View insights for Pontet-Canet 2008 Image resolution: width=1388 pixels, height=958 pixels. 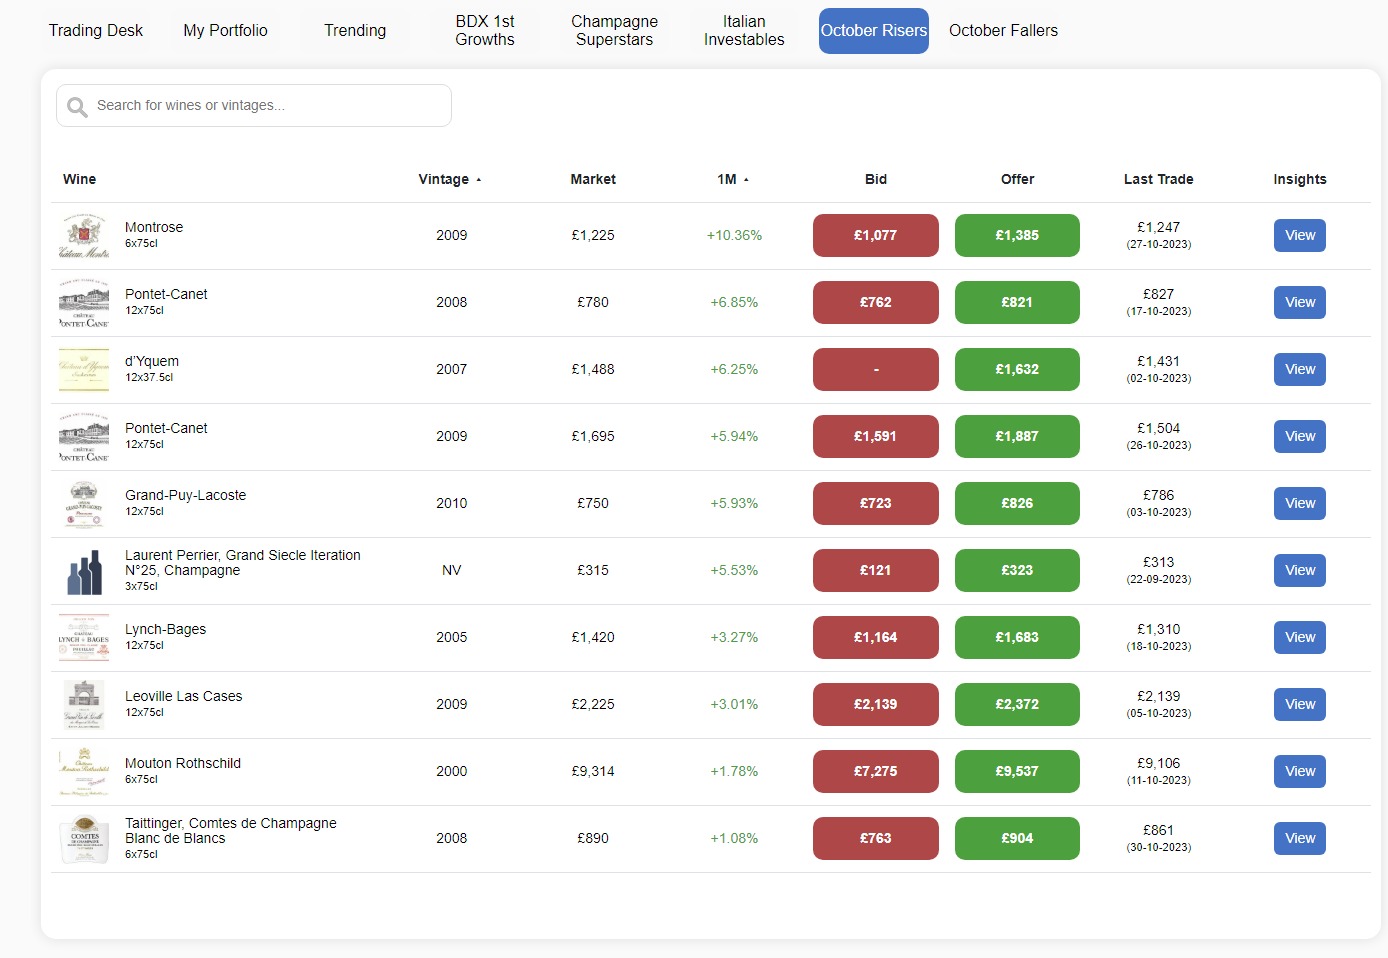[1300, 302]
